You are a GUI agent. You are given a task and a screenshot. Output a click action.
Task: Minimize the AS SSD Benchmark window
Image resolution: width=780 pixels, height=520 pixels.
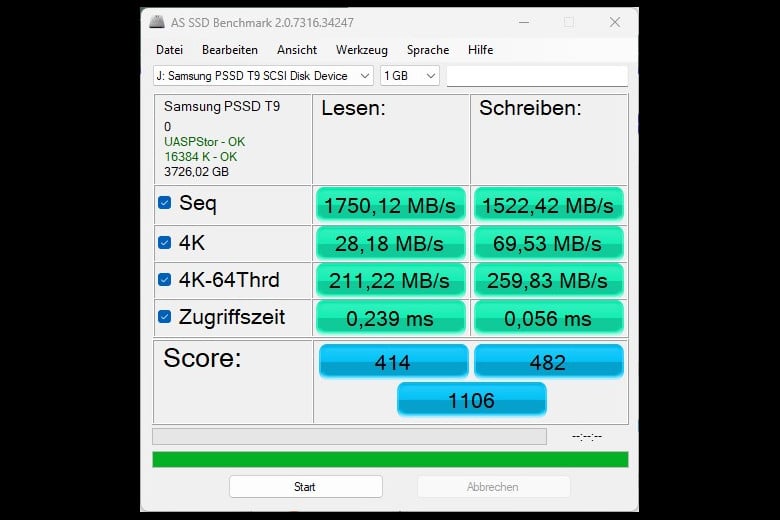pos(524,22)
